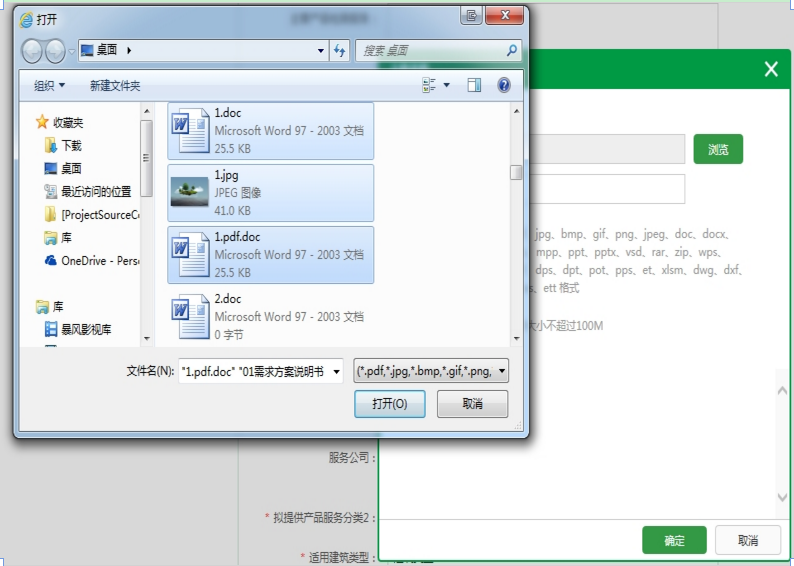Viewport: 794px width, 566px height.
Task: Open 暴风影视库 in sidebar
Action: [x=78, y=330]
